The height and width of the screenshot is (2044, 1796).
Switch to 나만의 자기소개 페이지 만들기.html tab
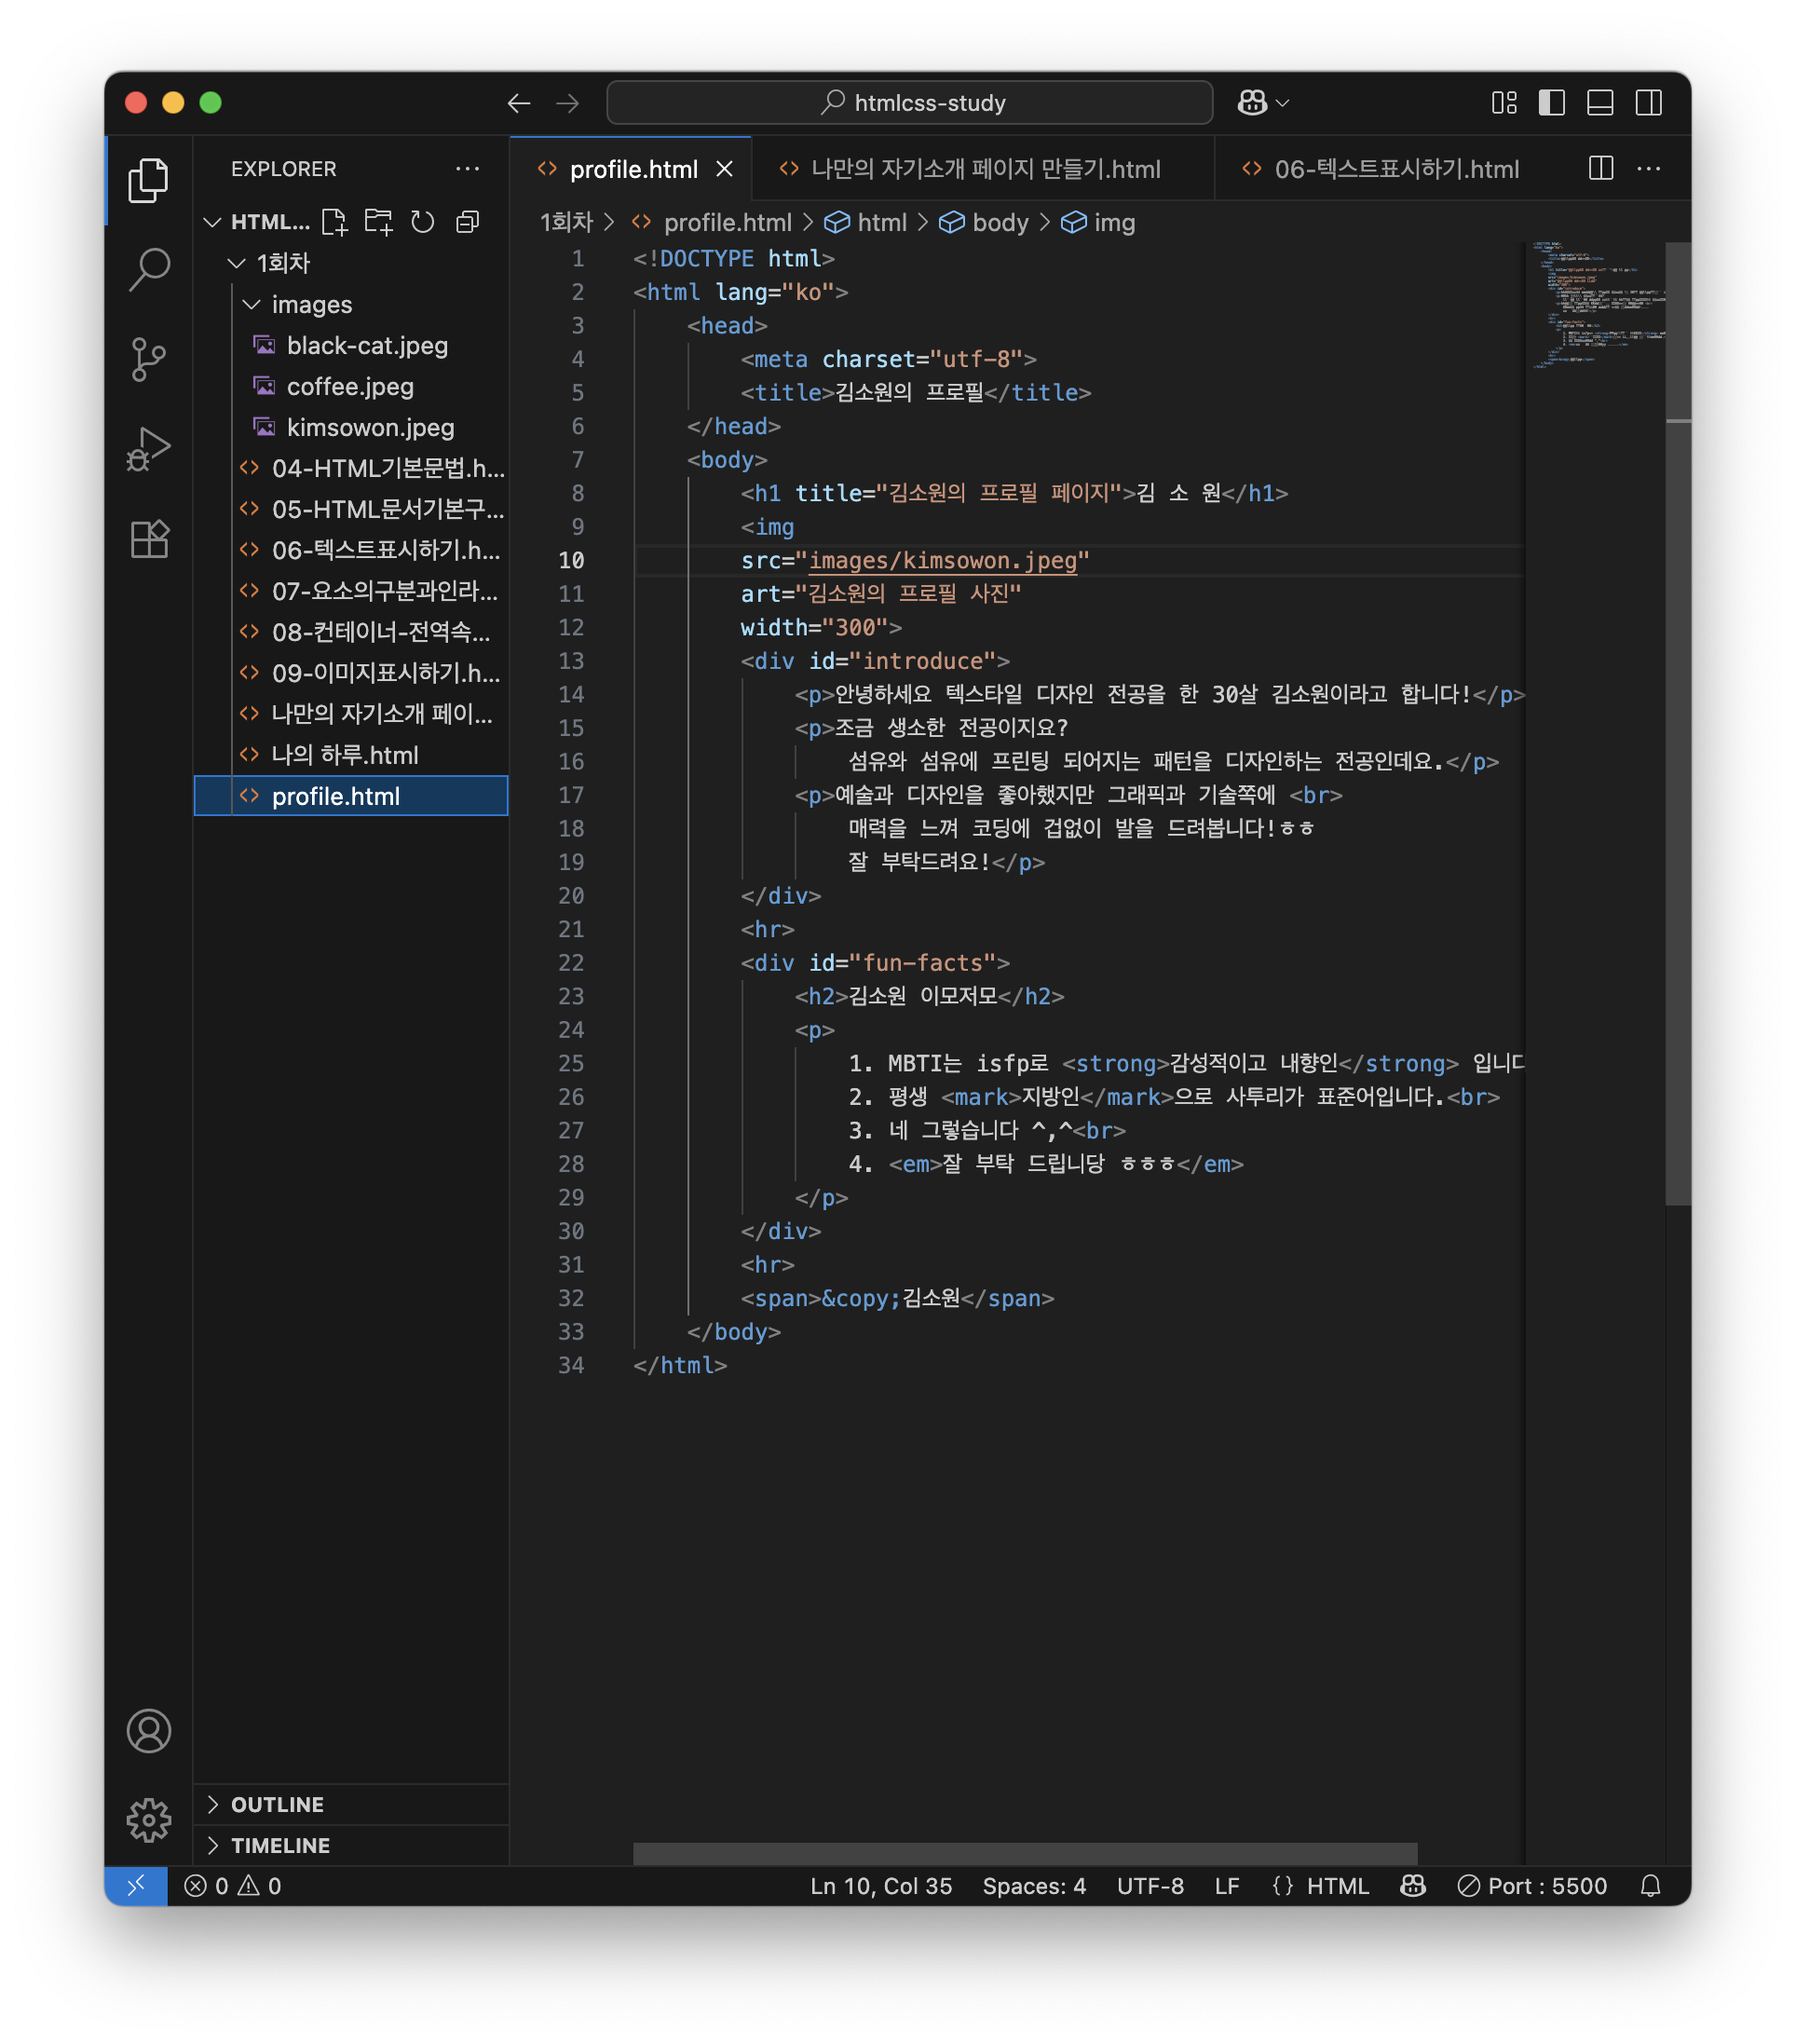tap(985, 169)
